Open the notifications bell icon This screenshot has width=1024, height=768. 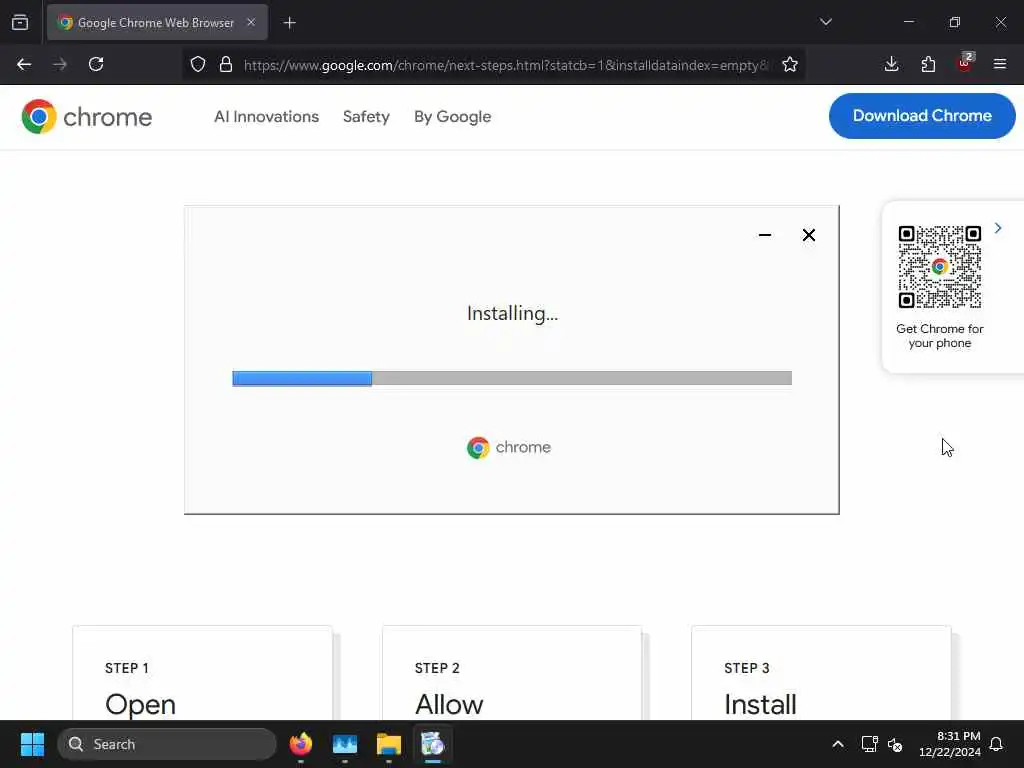[997, 744]
